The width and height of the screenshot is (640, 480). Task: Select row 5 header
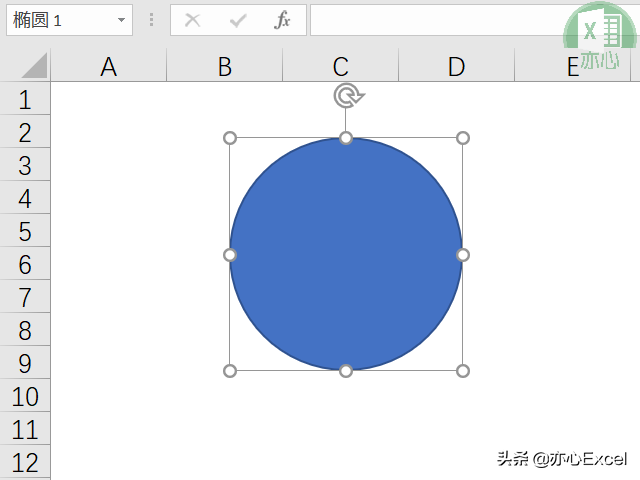[25, 231]
